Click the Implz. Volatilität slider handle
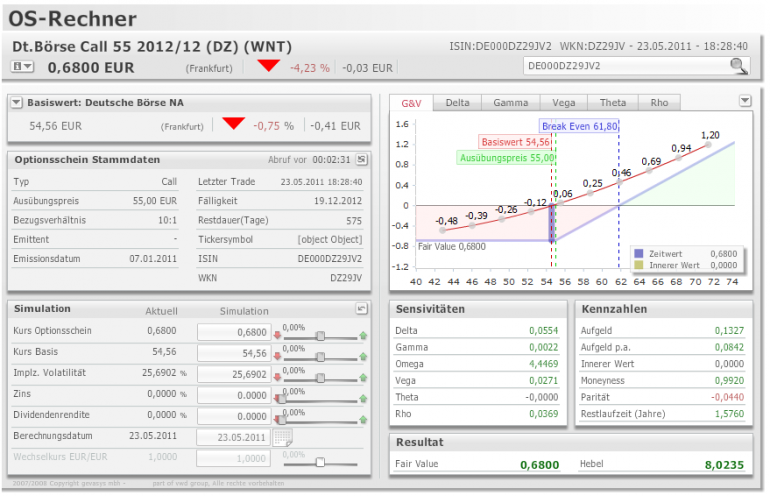770x496 pixels. [x=320, y=378]
